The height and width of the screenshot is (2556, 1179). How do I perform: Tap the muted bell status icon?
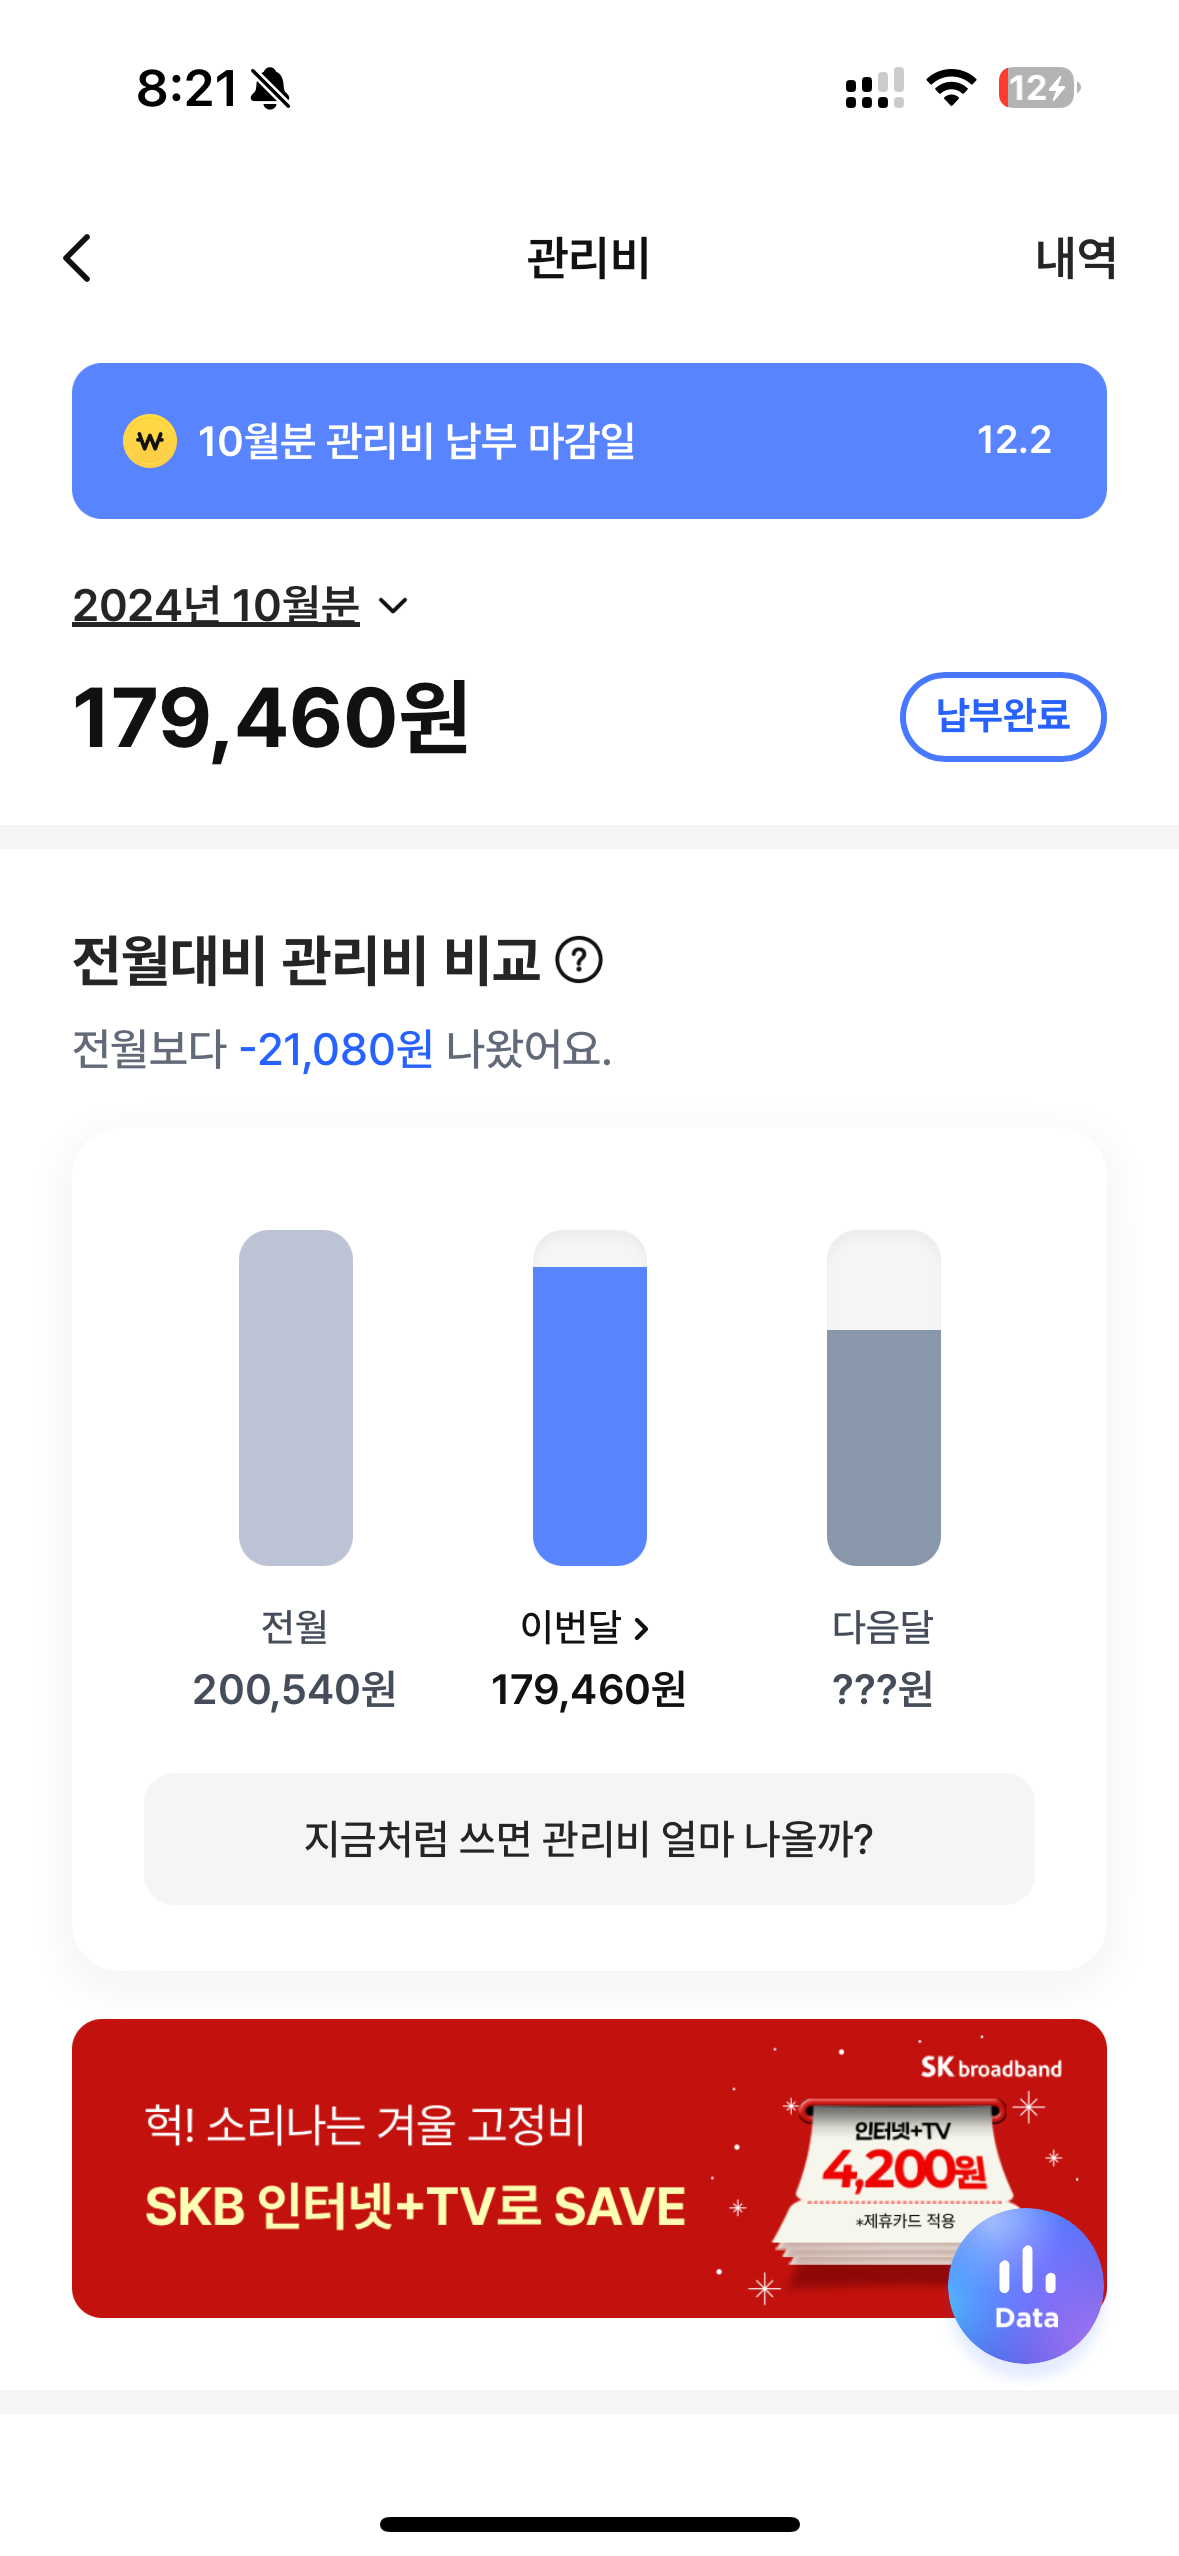point(270,88)
